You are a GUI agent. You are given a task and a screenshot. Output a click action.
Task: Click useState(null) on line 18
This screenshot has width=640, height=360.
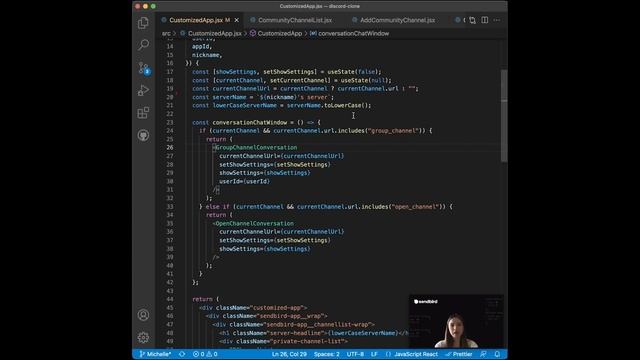coord(364,80)
